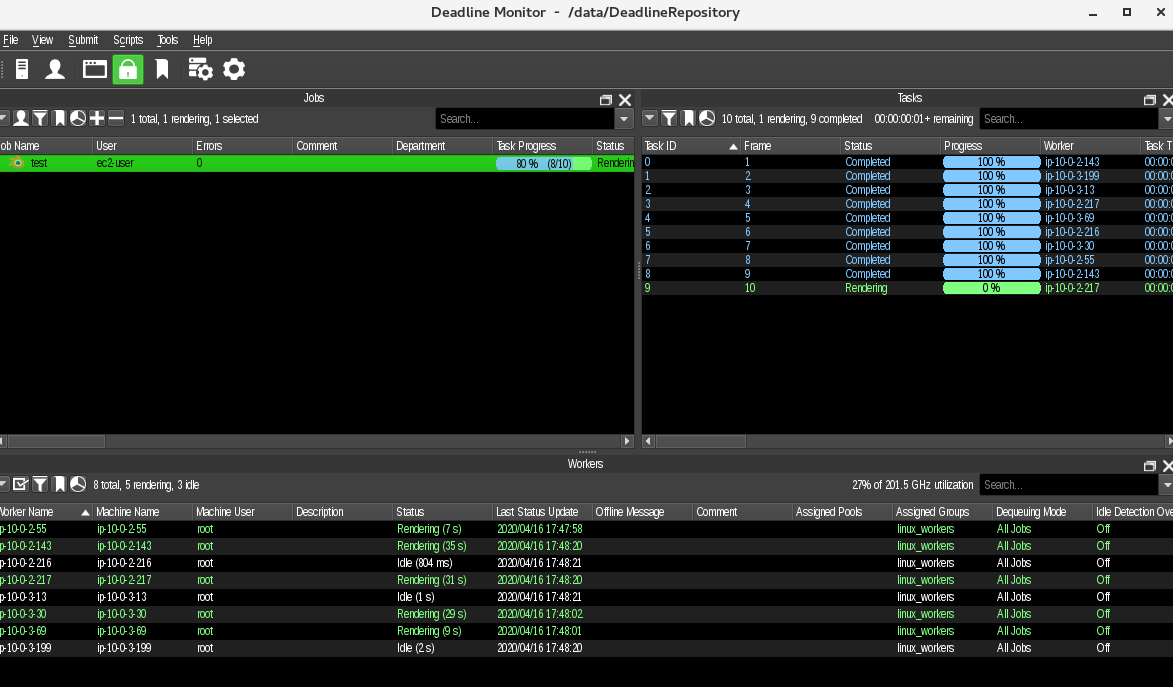Click the filter funnel in Tasks panel
The image size is (1173, 687).
click(669, 118)
